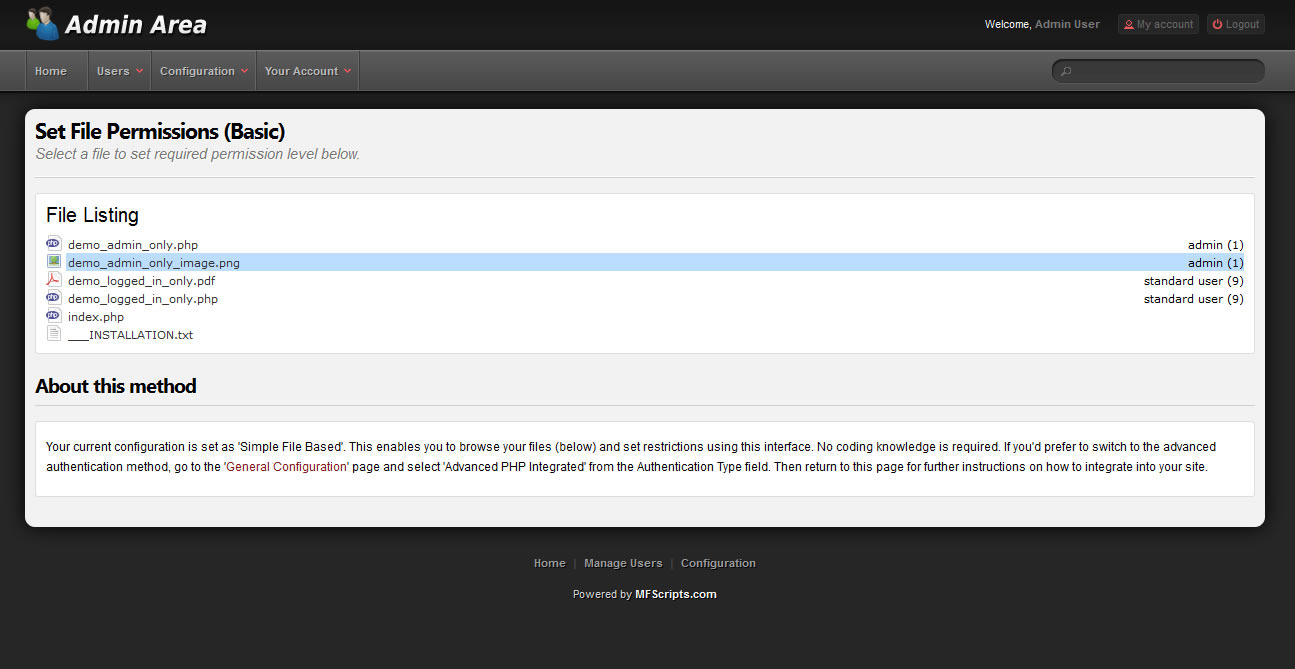This screenshot has height=669, width=1295.
Task: Expand the Configuration menu dropdown arrow
Action: coord(244,71)
